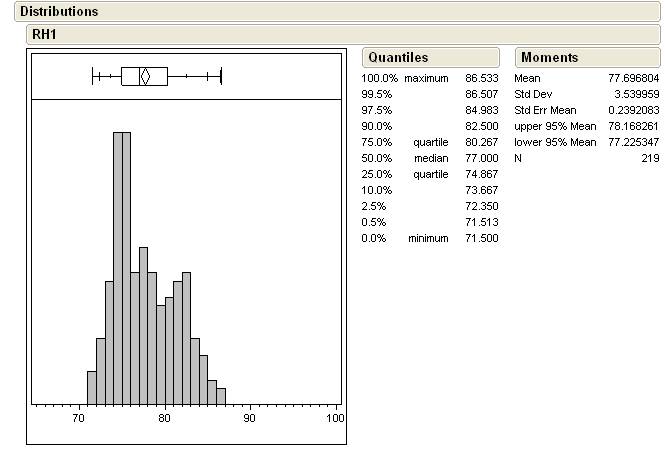Image resolution: width=665 pixels, height=452 pixels.
Task: Click the right whisker end of box plot
Action: pos(220,76)
